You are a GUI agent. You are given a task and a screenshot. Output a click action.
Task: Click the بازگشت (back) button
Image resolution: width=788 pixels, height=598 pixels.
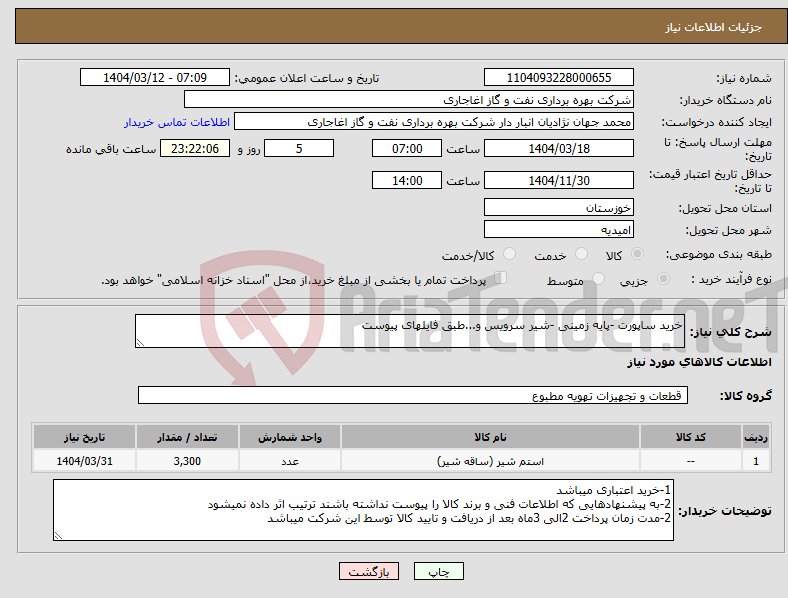click(x=369, y=571)
